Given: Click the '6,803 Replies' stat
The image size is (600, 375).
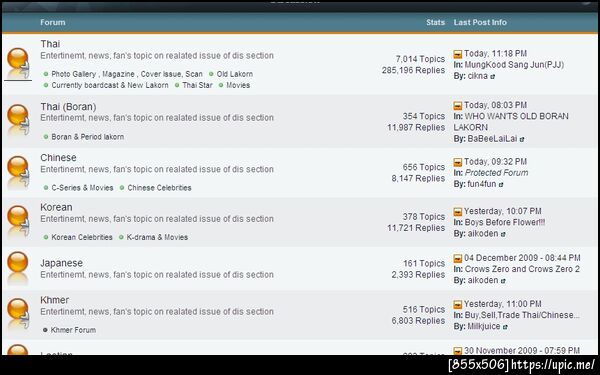Looking at the screenshot, I should click(x=418, y=321).
